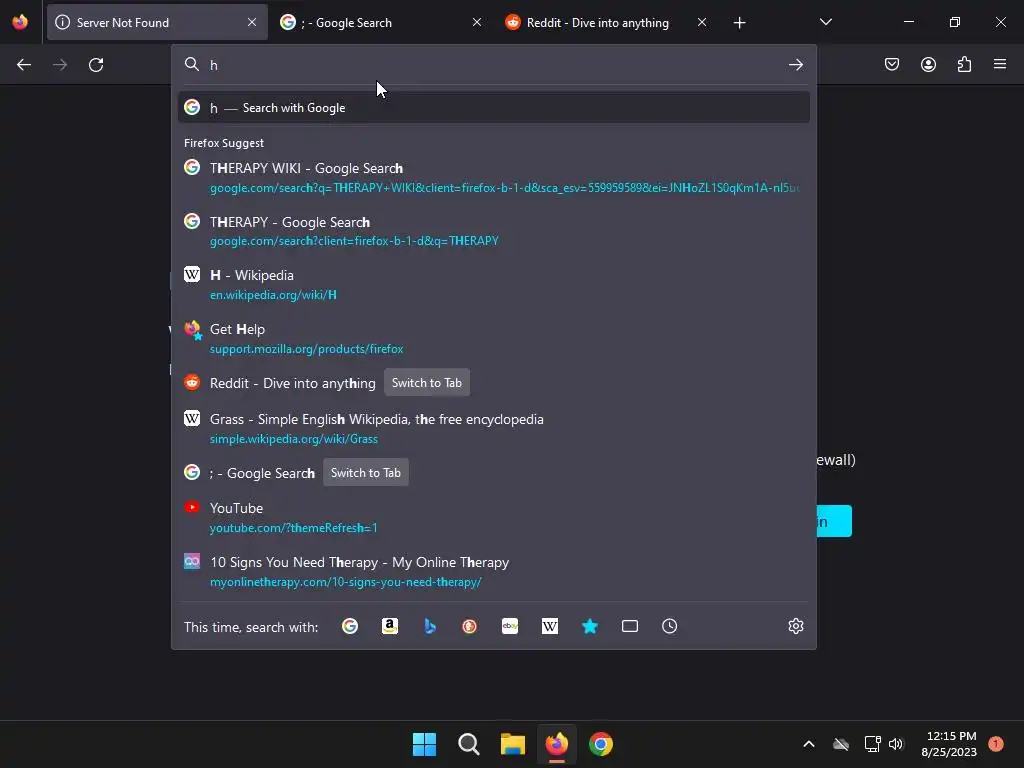Viewport: 1024px width, 768px height.
Task: Open the Get Help suggestion
Action: (494, 338)
